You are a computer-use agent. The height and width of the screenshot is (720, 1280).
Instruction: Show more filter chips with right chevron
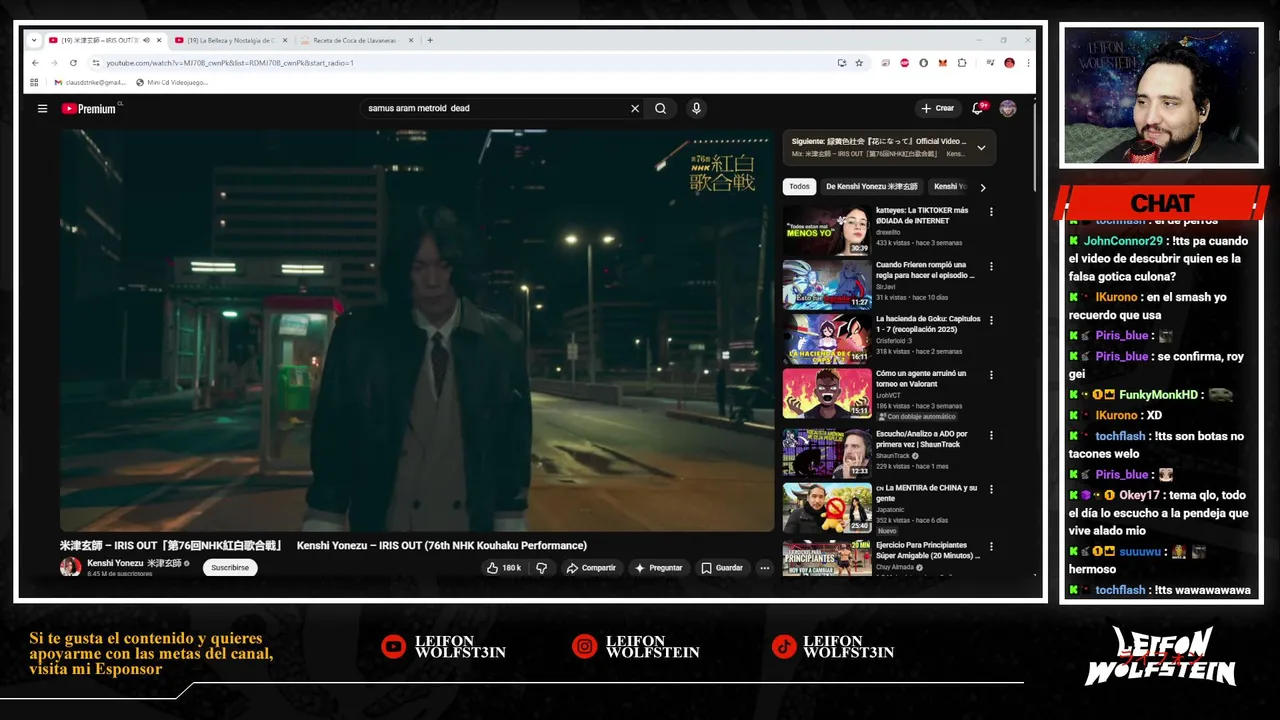[x=983, y=187]
